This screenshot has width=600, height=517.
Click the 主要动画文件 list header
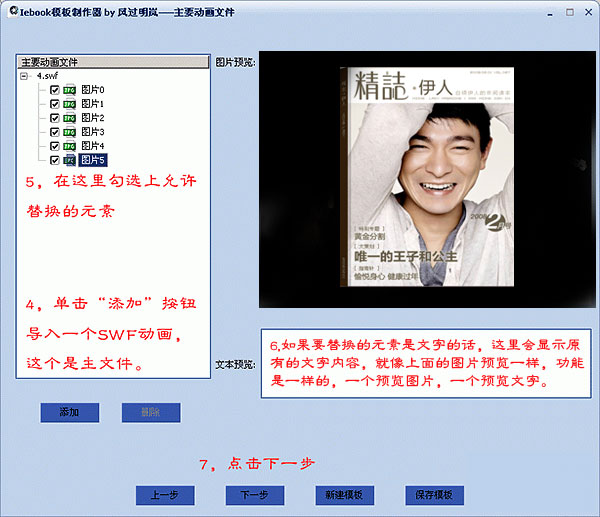113,62
